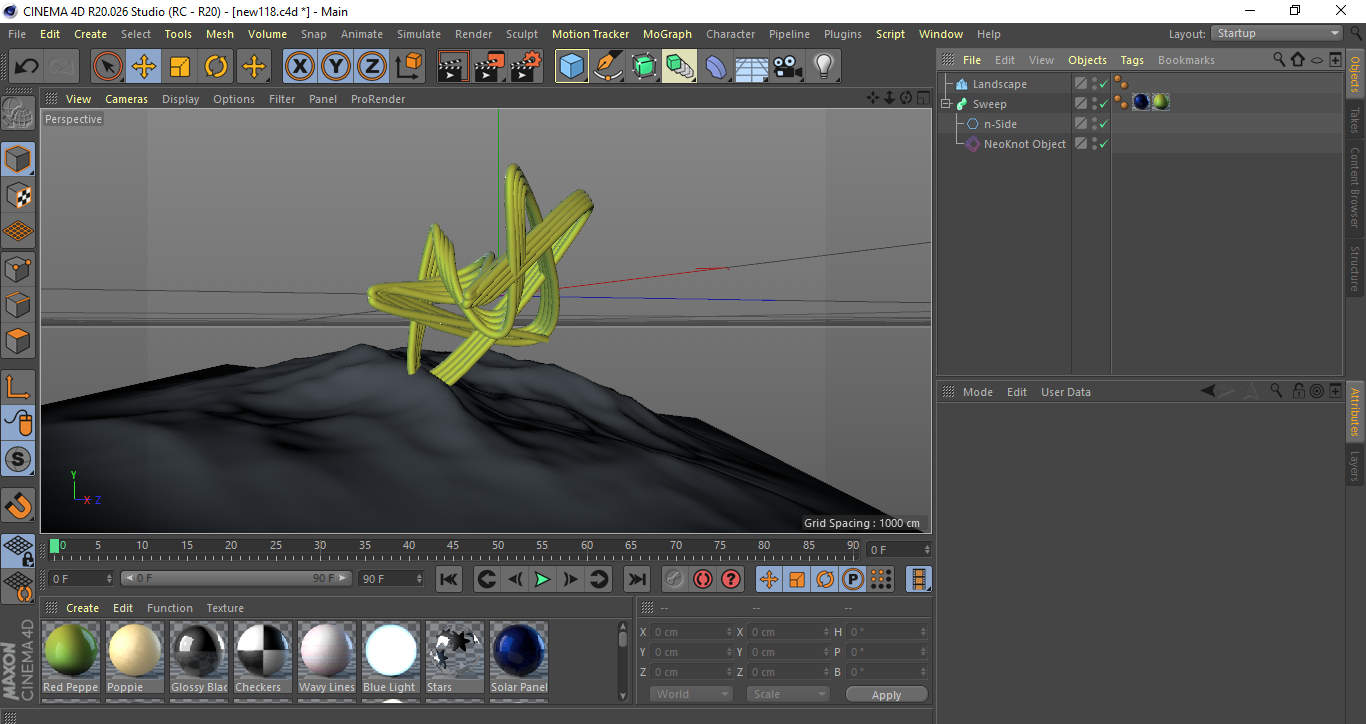
Task: Toggle NeoKnot Object enabled checkmark
Action: coord(1103,144)
